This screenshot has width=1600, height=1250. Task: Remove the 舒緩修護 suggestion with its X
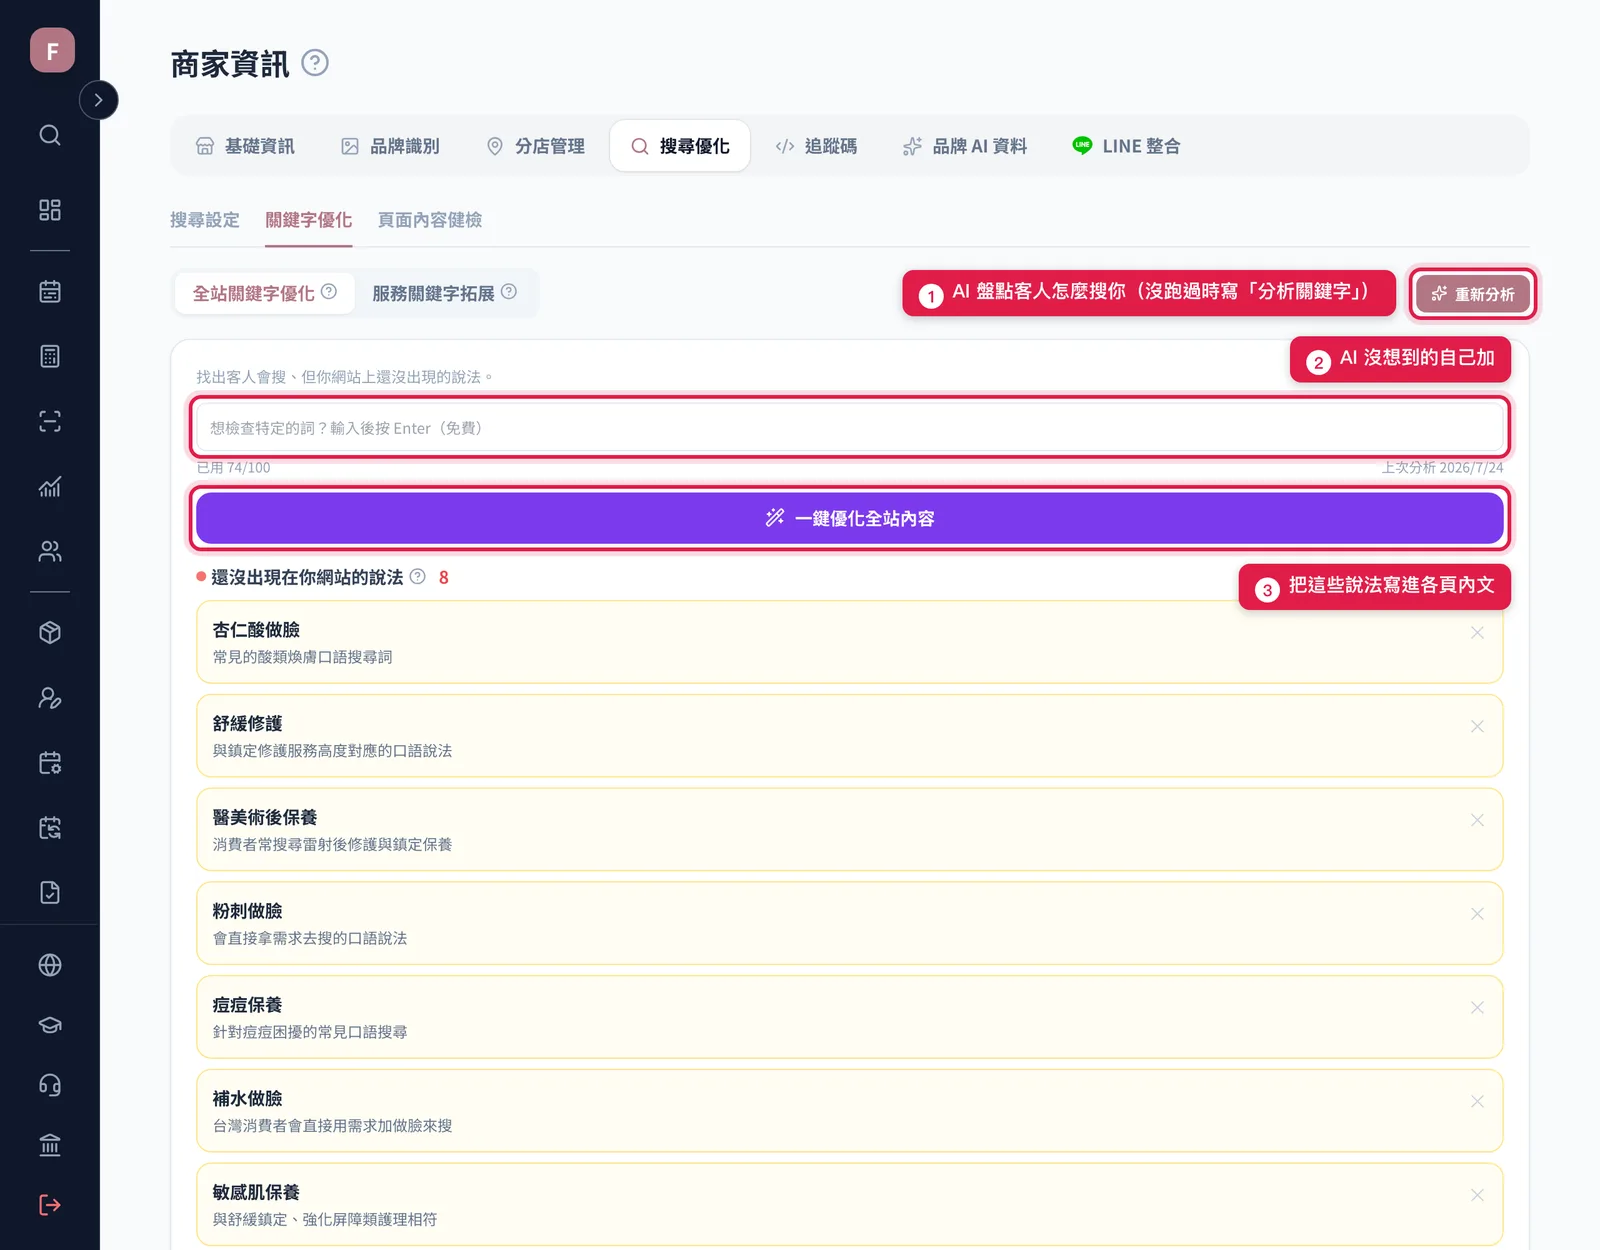1477,727
